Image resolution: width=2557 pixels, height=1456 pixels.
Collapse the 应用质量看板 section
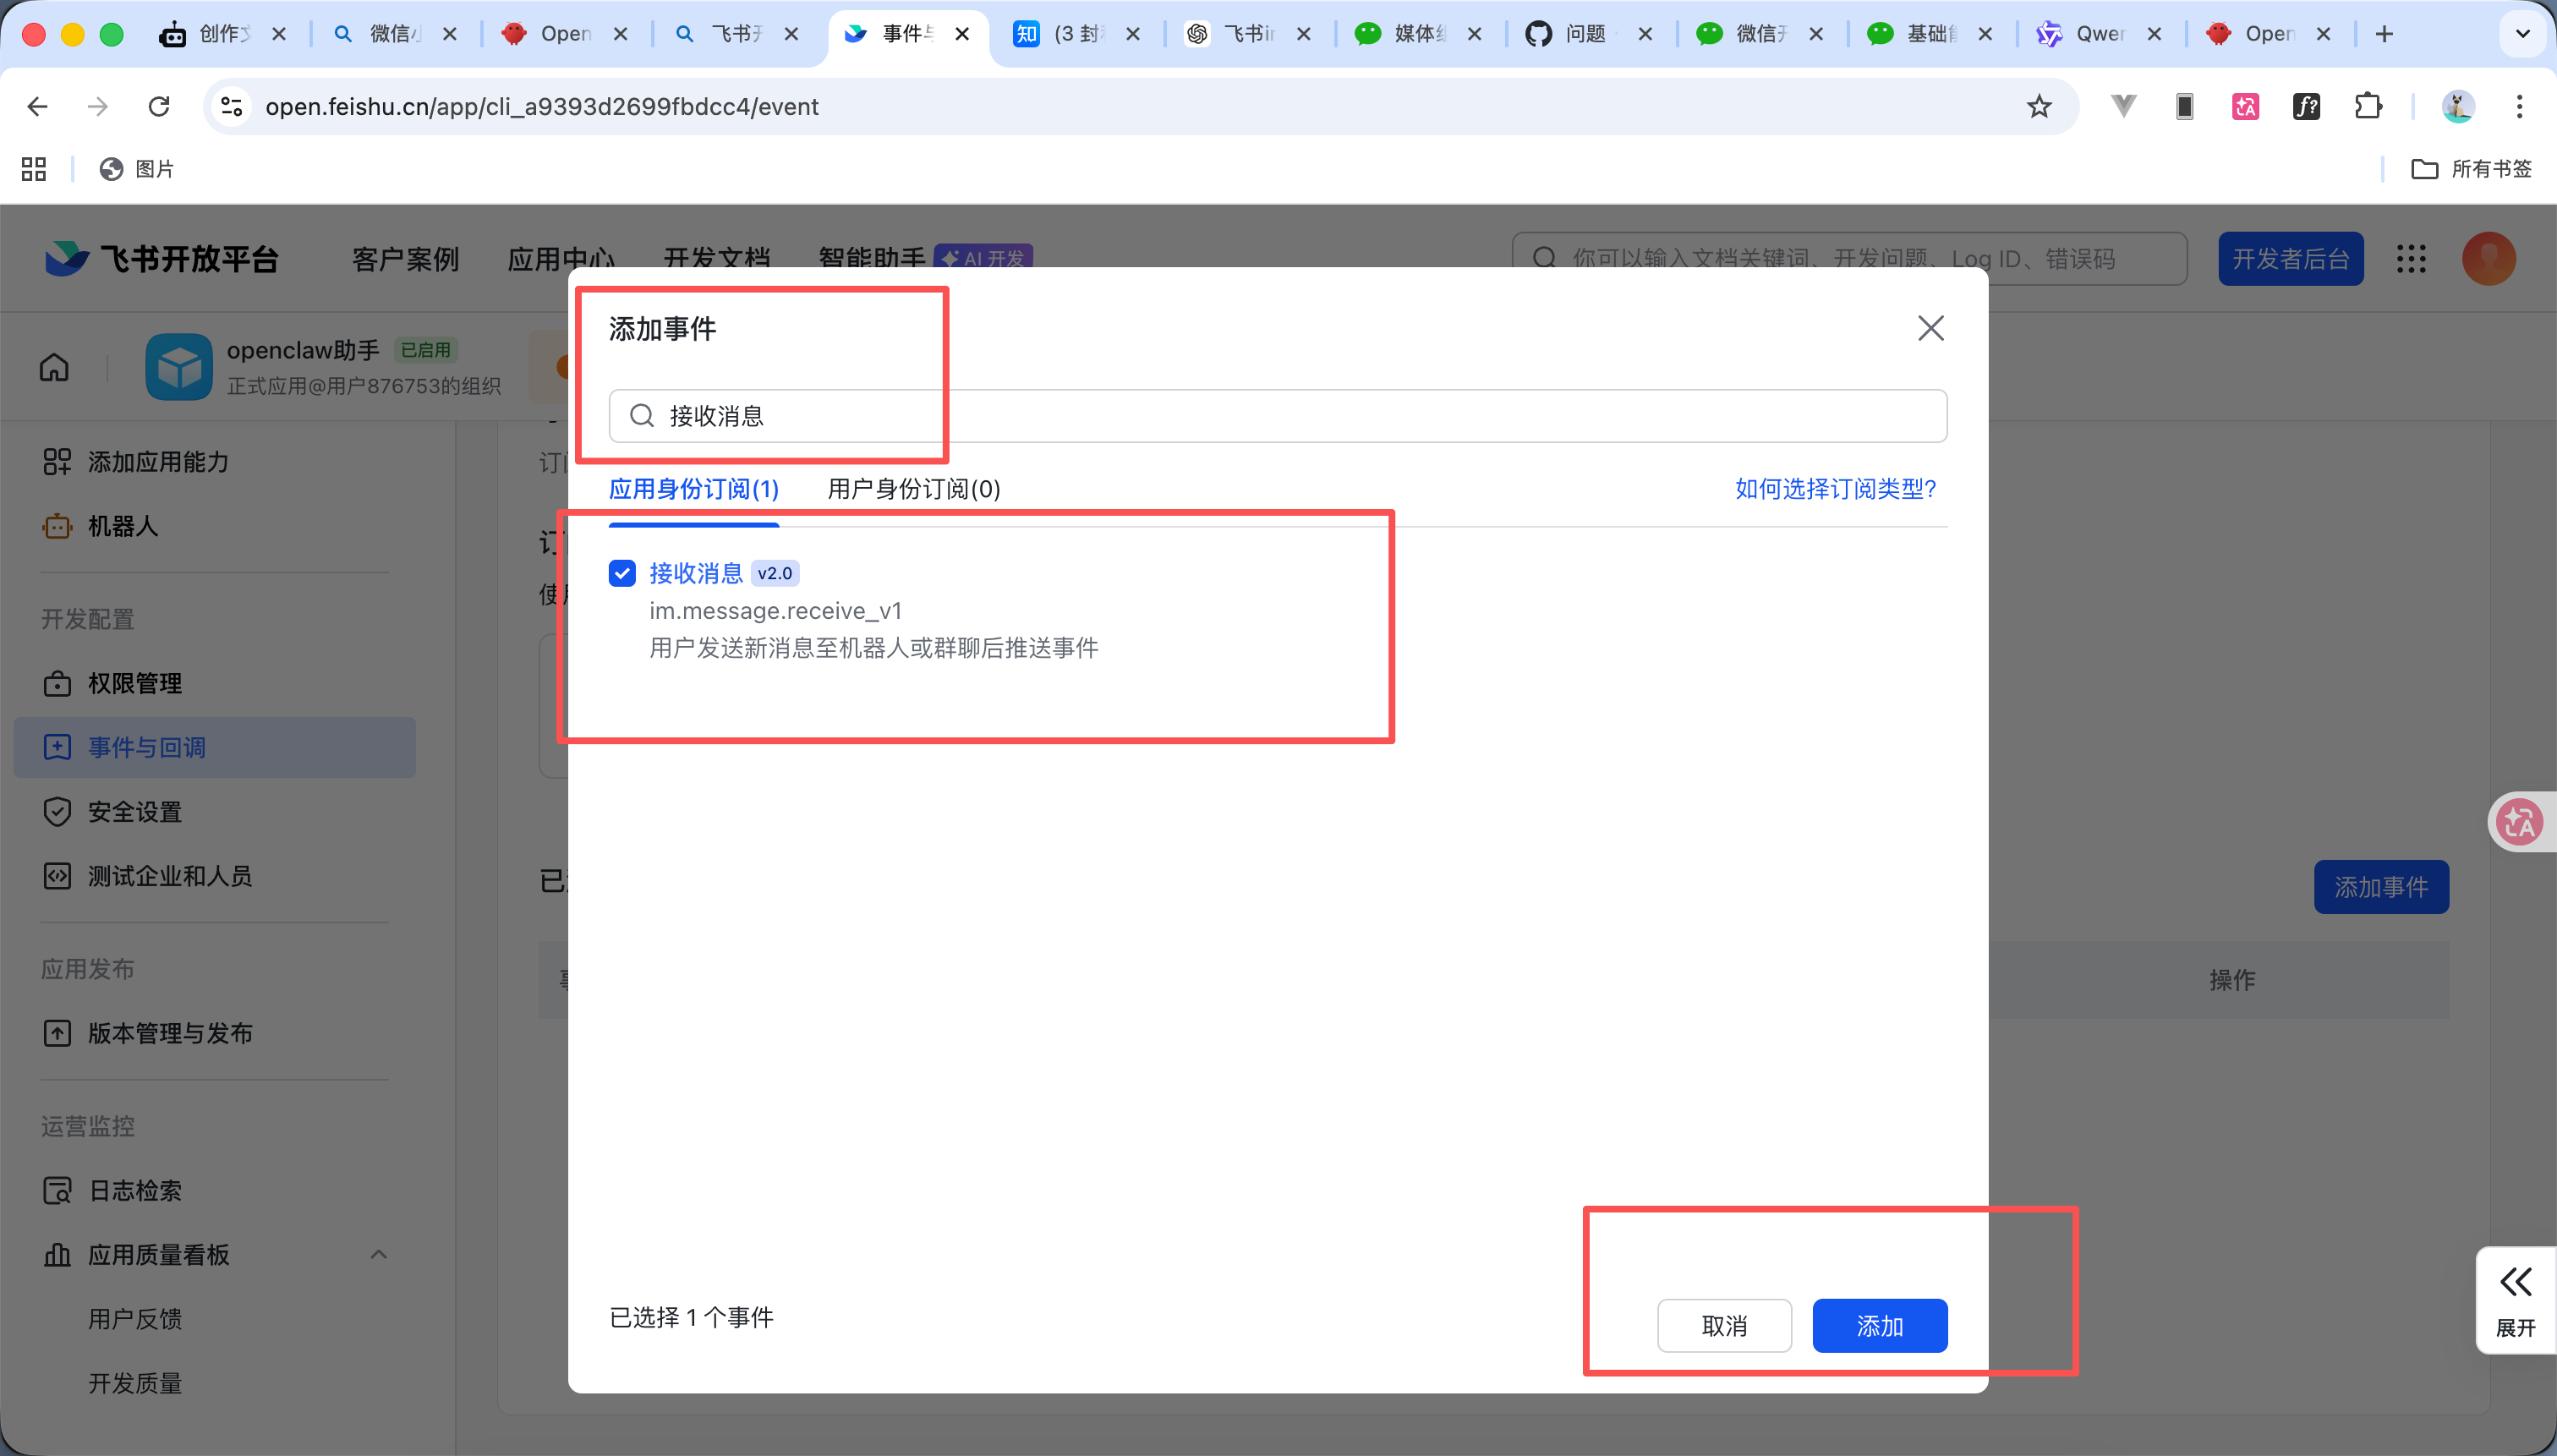coord(378,1253)
